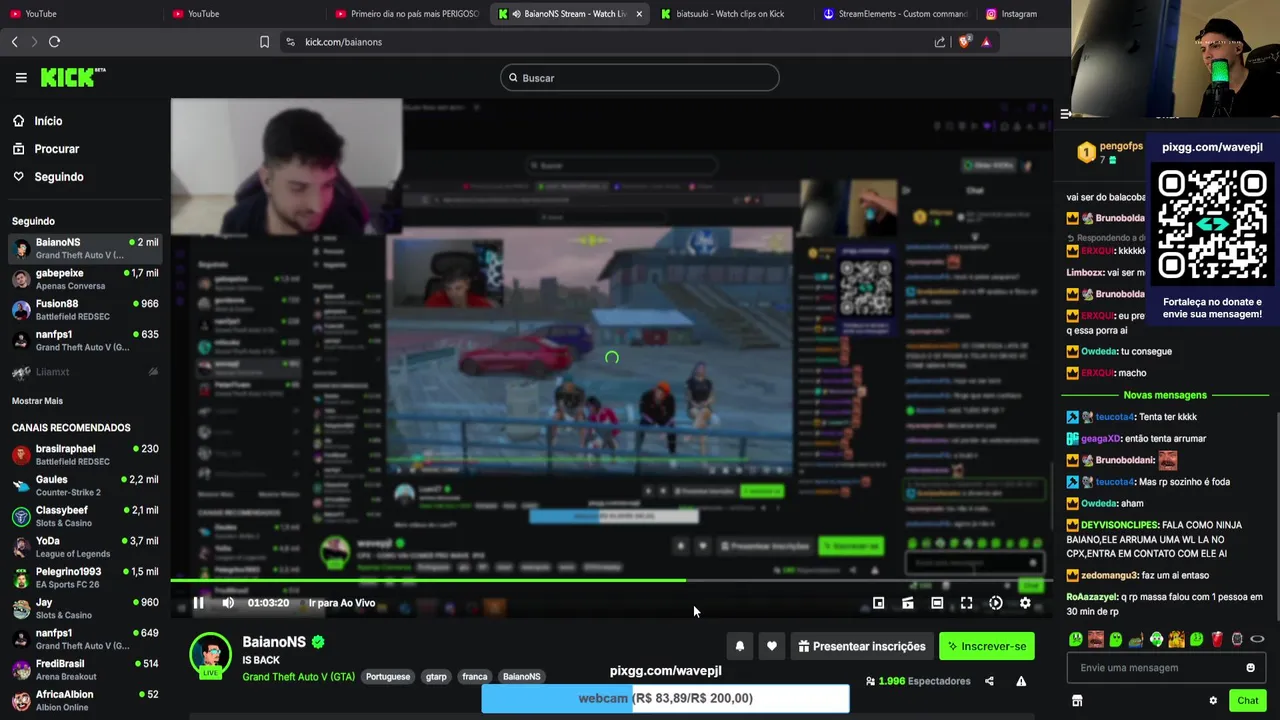Send message with the Chat button

coord(1248,700)
